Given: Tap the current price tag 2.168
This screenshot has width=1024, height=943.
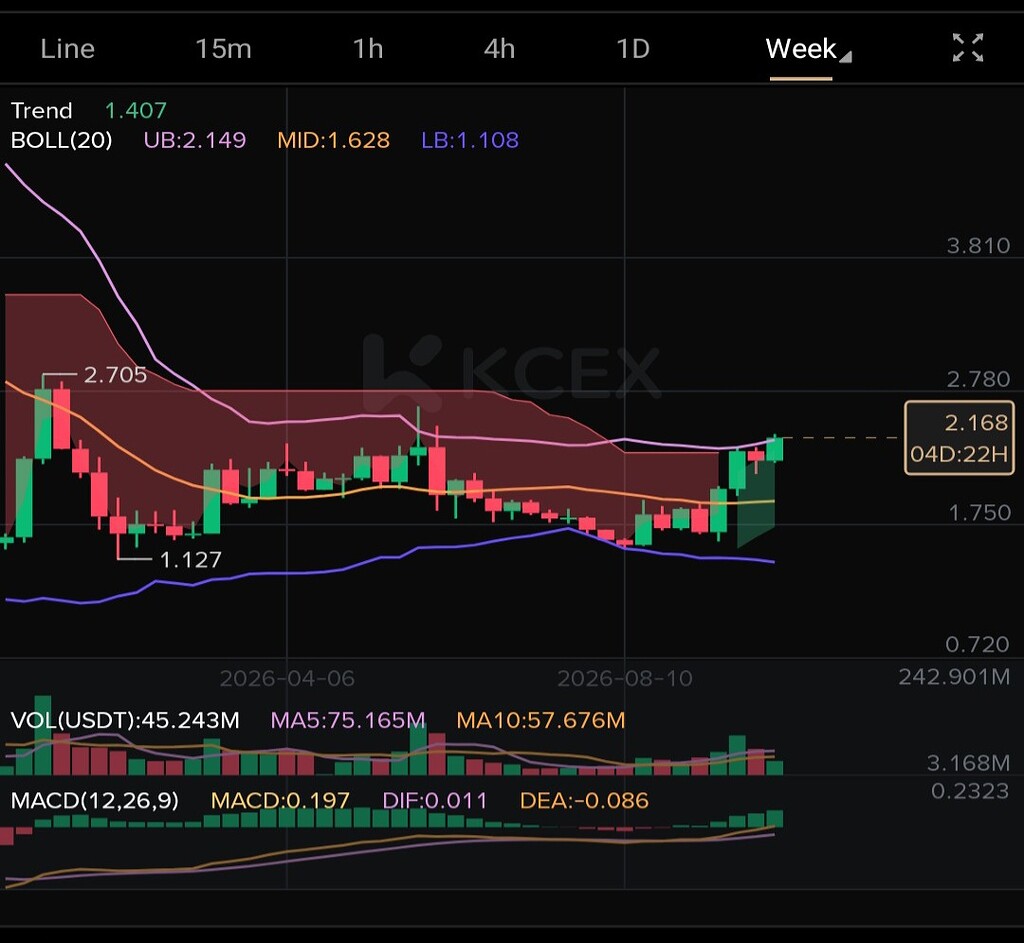Looking at the screenshot, I should pyautogui.click(x=959, y=438).
